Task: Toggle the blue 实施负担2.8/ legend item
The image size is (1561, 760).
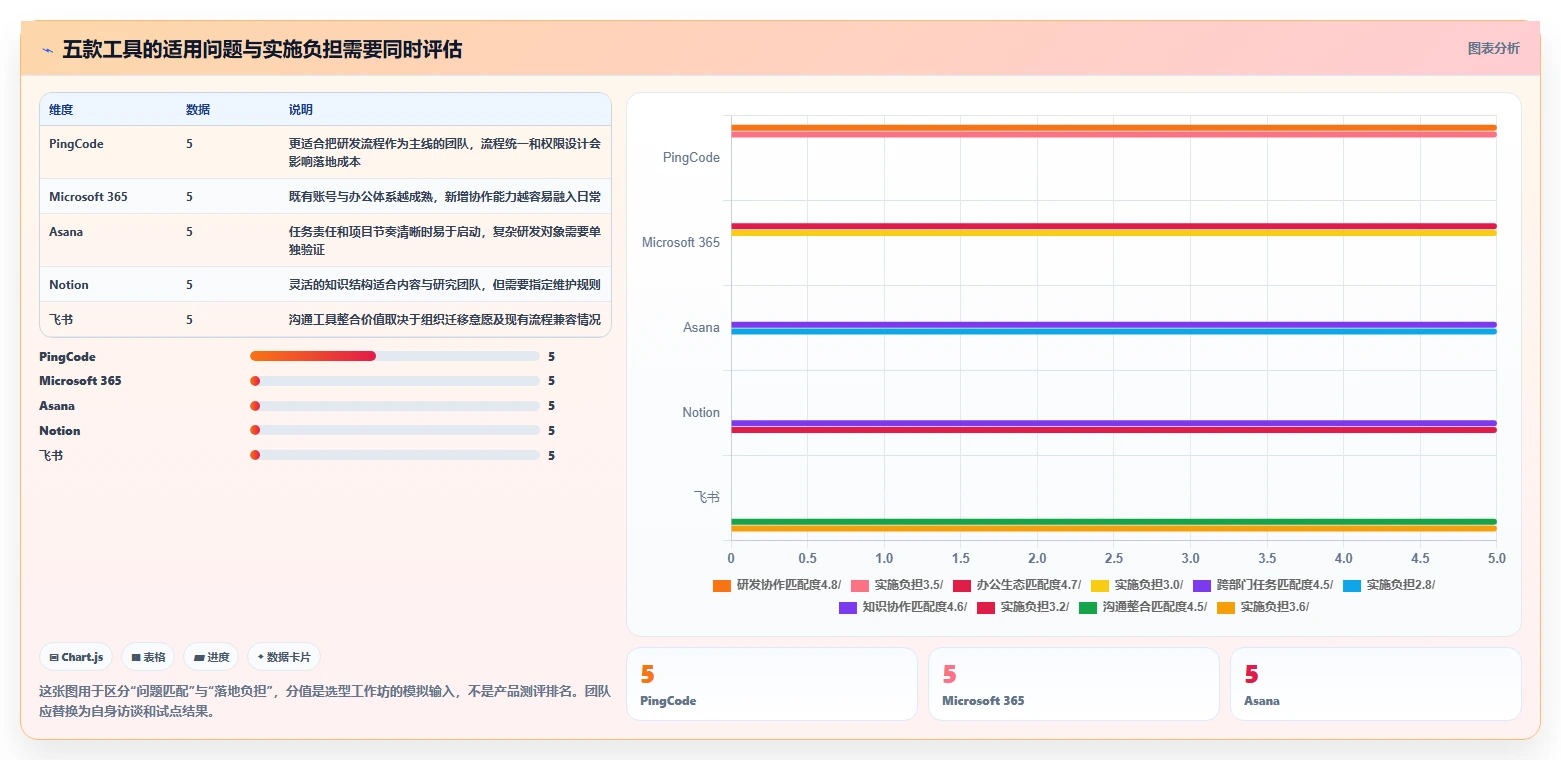Action: (1389, 585)
